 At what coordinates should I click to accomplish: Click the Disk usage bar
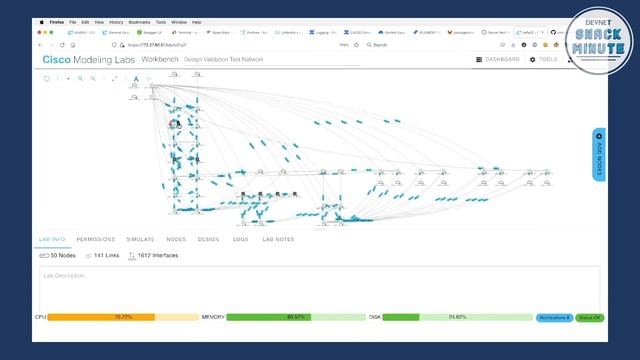[458, 317]
